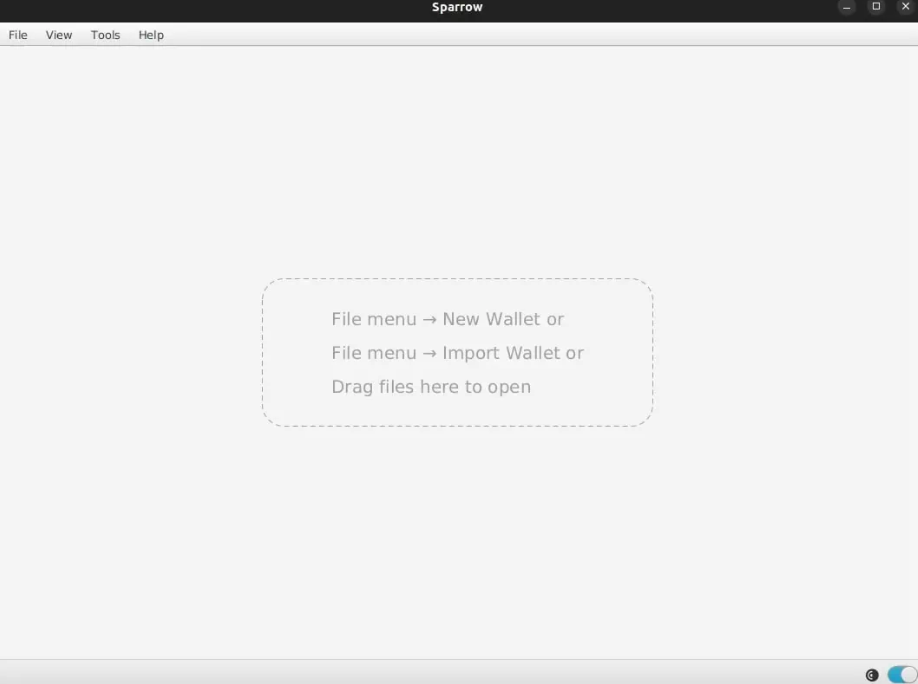This screenshot has width=918, height=684.
Task: Open the View menu
Action: point(59,35)
